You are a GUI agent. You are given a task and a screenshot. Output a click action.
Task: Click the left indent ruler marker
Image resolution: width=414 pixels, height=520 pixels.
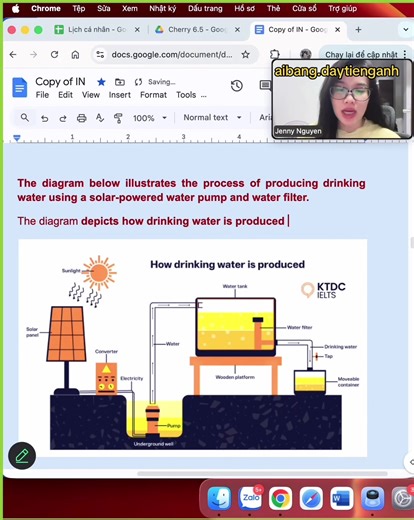[17, 138]
